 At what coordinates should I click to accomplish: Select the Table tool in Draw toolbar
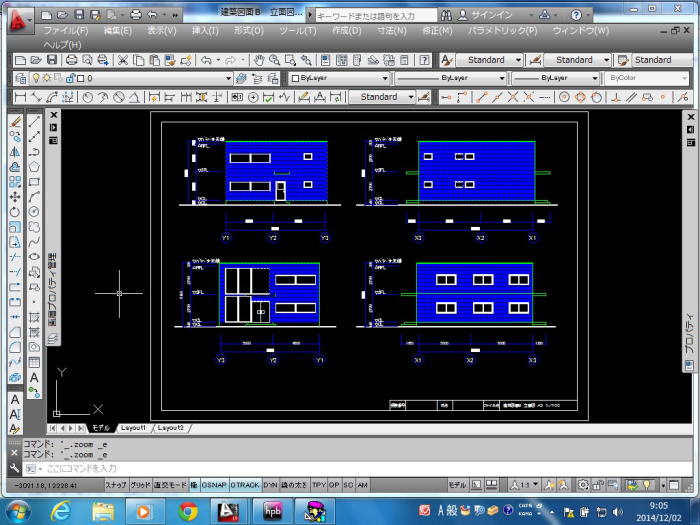tap(34, 362)
